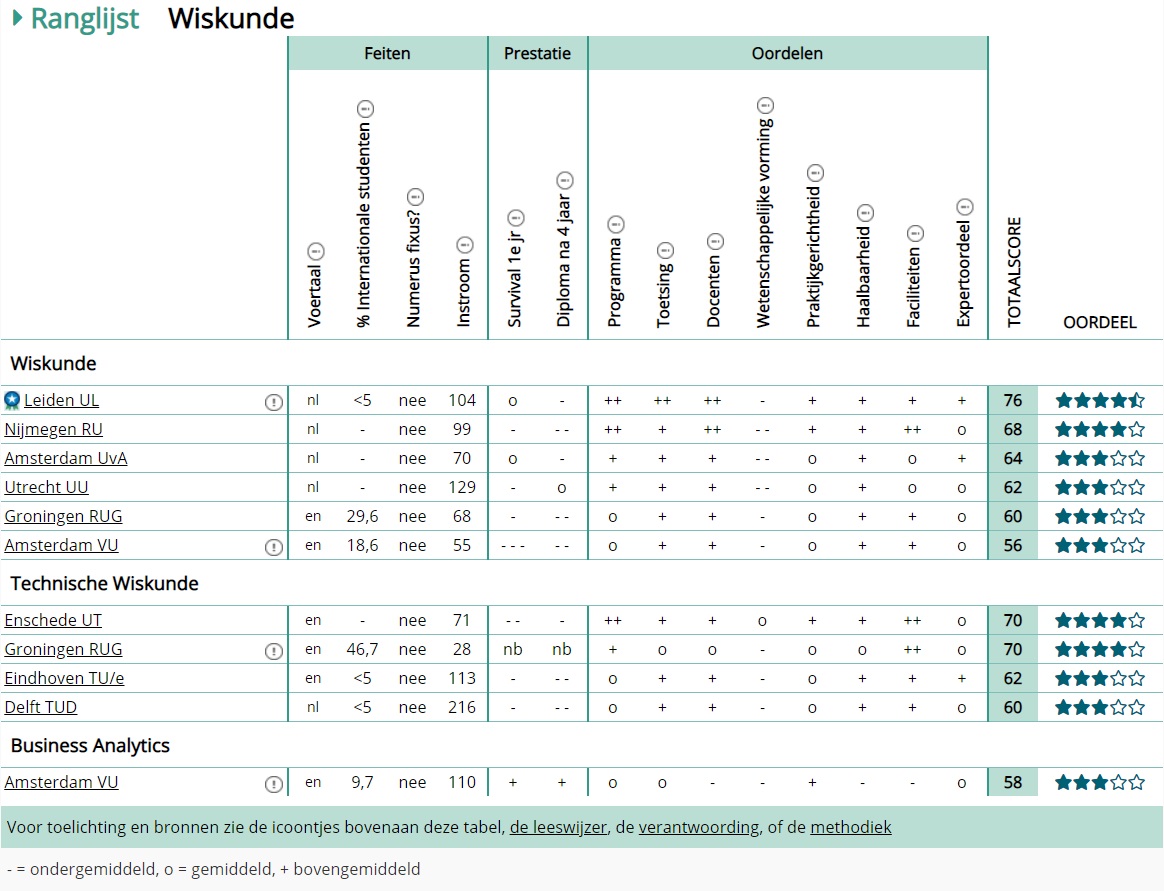Screen dimensions: 1164x891
Task: Click the Wiskunde section heading in table
Action: point(53,364)
